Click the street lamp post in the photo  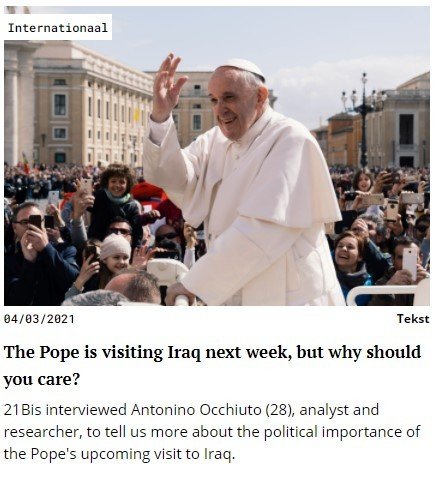pos(364,120)
